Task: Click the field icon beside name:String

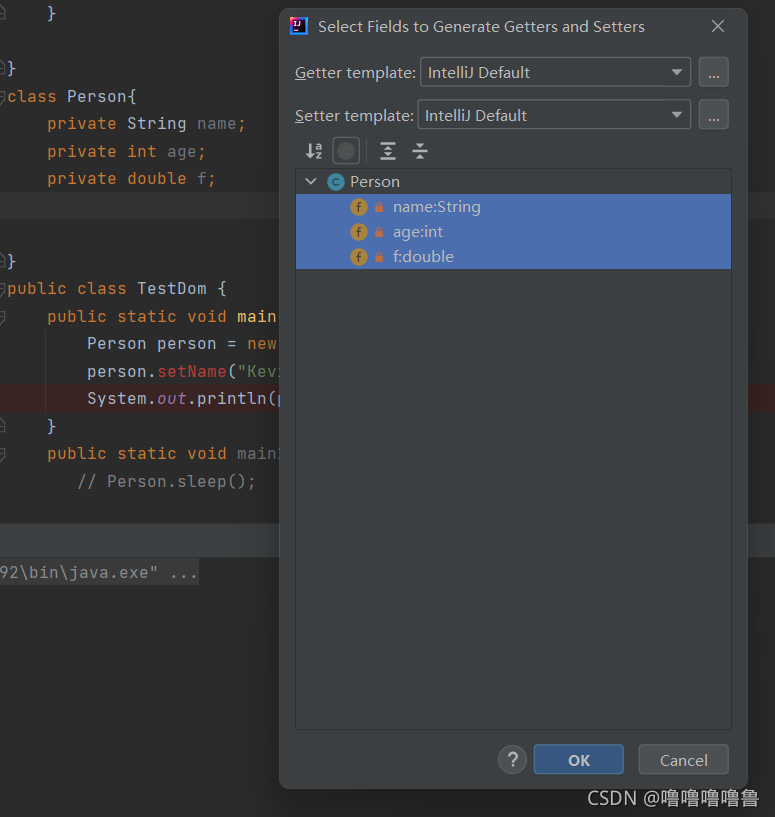Action: point(359,207)
